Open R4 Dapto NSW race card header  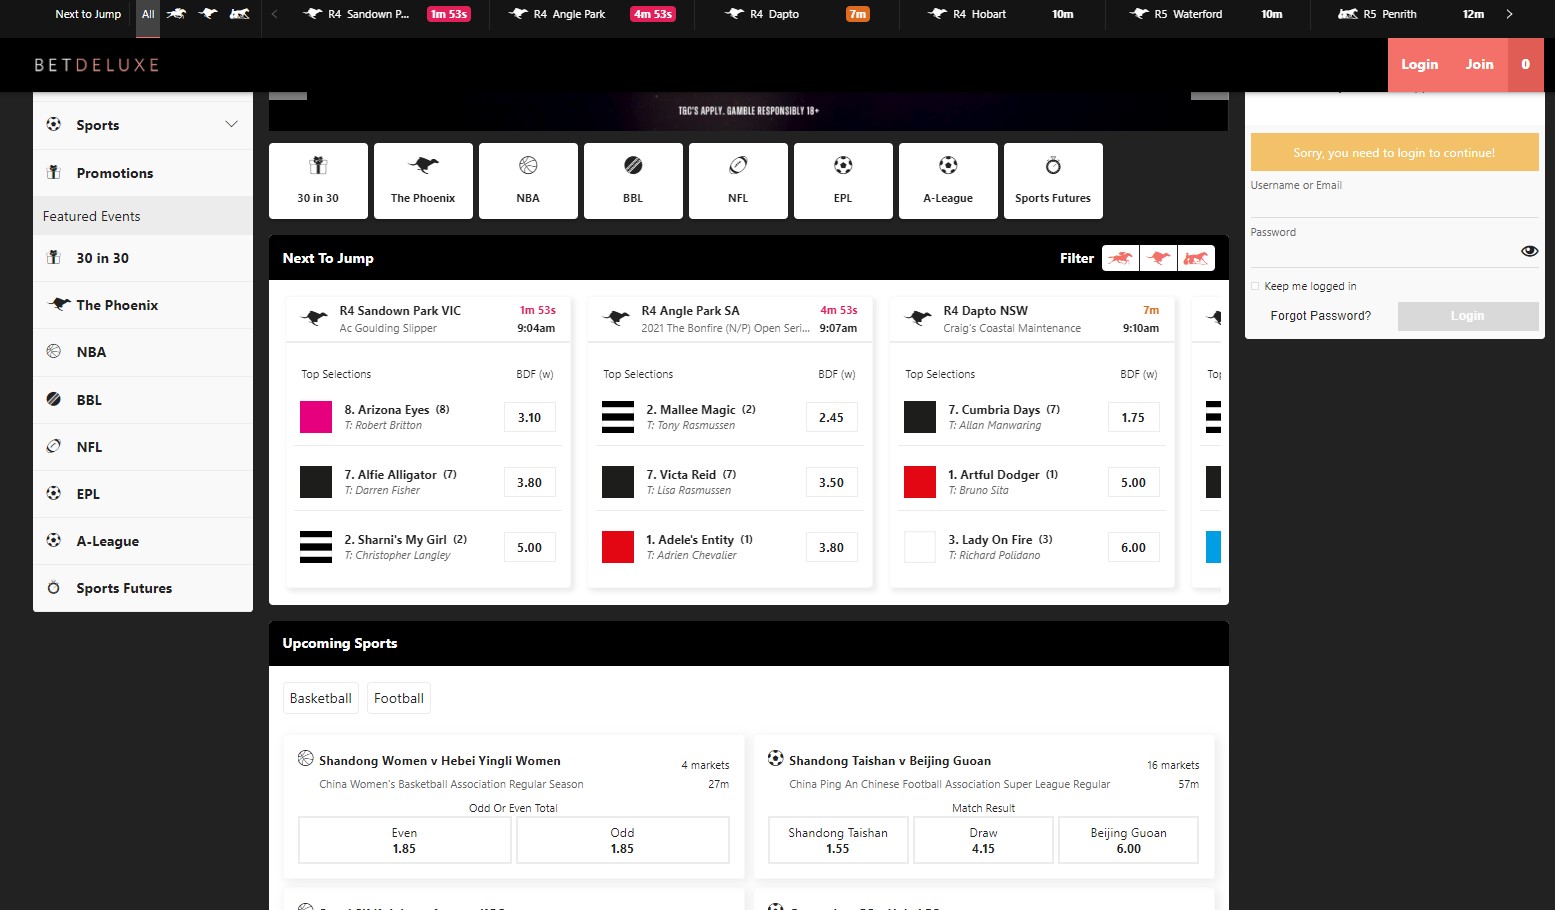(1032, 319)
